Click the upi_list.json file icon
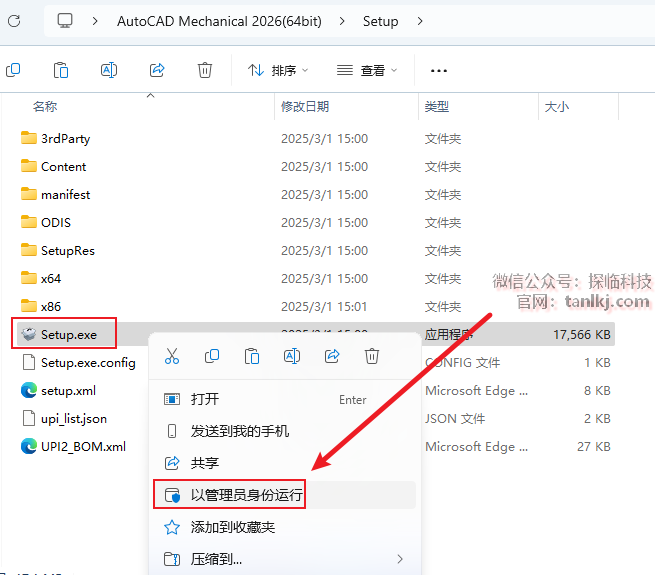The height and width of the screenshot is (575, 655). (x=28, y=418)
